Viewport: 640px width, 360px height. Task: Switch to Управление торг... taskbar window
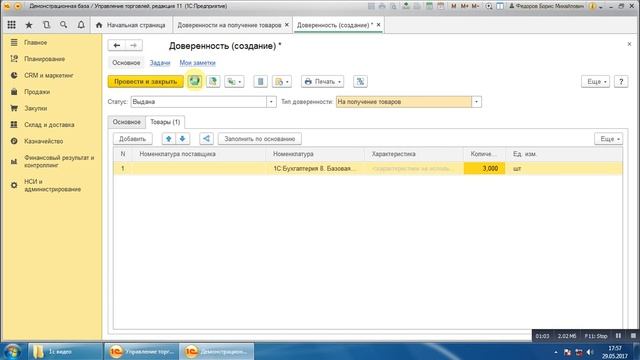tap(141, 351)
